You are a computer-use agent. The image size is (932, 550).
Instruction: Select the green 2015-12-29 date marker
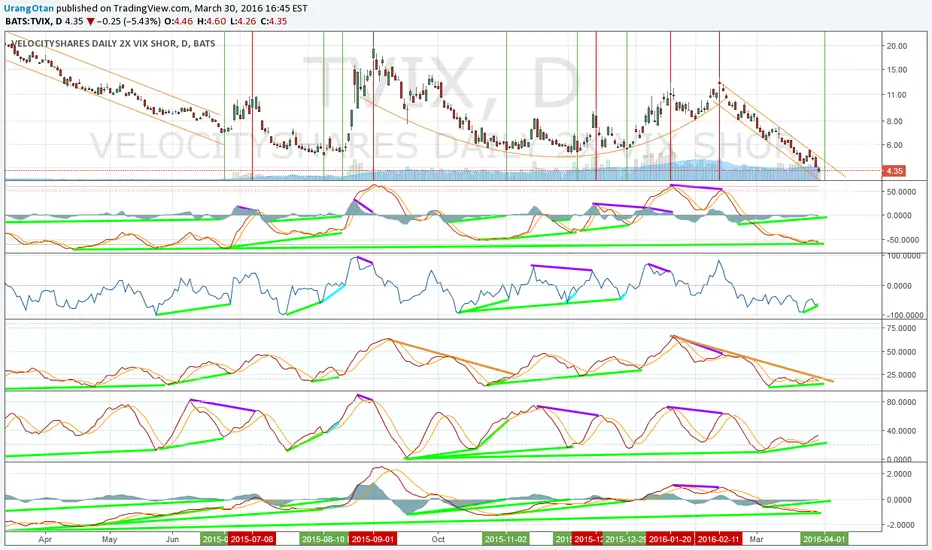(x=625, y=539)
